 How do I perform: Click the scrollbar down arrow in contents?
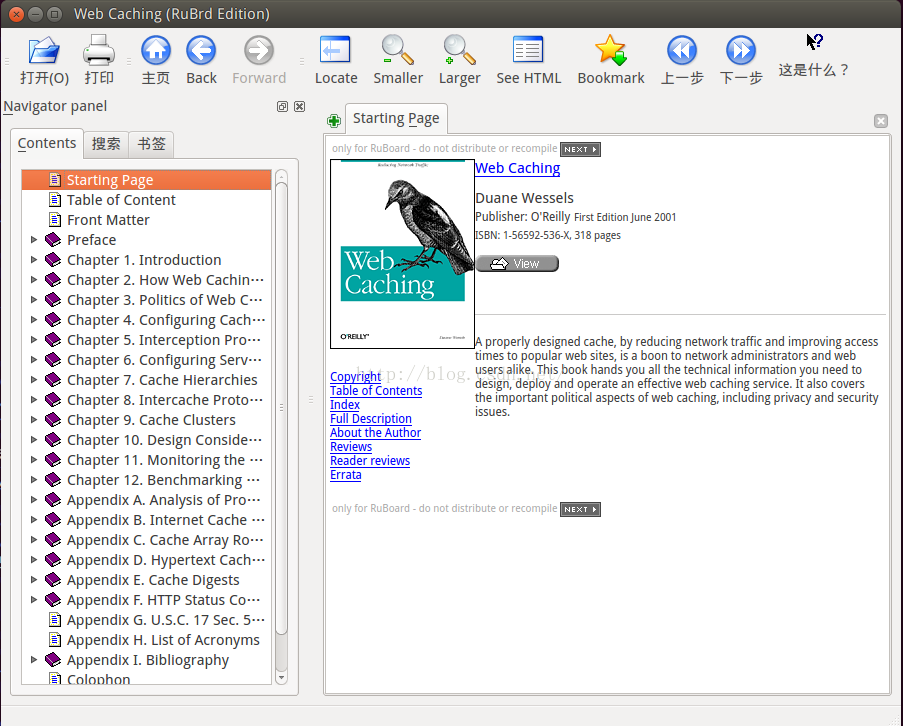[x=281, y=678]
